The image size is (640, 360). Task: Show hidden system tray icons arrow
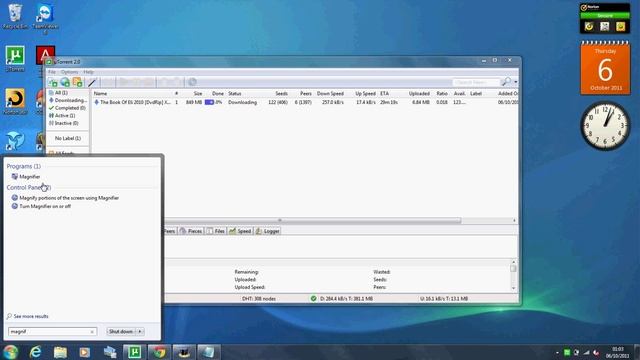pyautogui.click(x=557, y=352)
